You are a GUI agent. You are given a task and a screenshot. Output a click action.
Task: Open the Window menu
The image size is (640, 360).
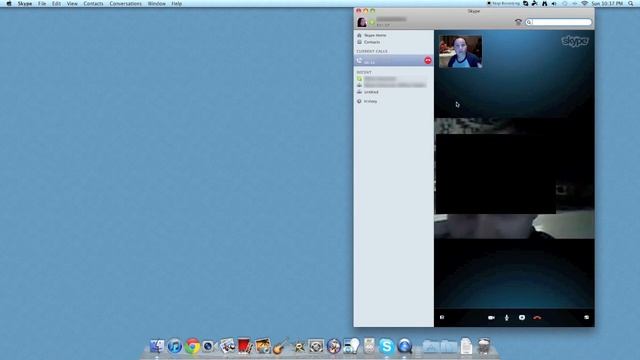click(x=157, y=4)
